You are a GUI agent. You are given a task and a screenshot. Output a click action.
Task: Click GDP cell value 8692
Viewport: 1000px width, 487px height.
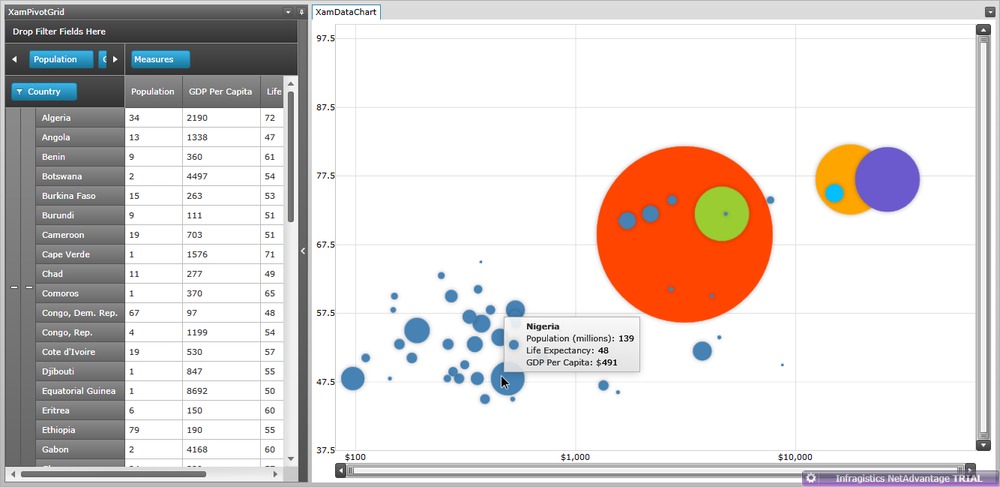(221, 391)
